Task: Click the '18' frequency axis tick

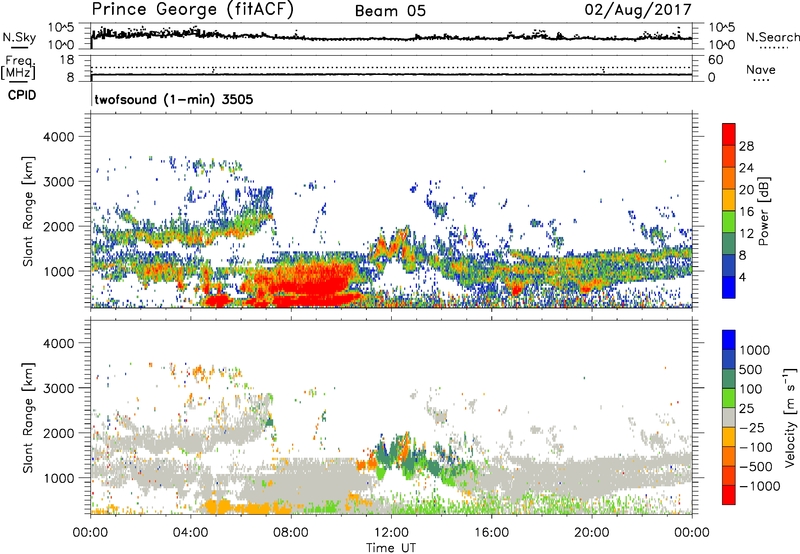Action: [x=67, y=60]
